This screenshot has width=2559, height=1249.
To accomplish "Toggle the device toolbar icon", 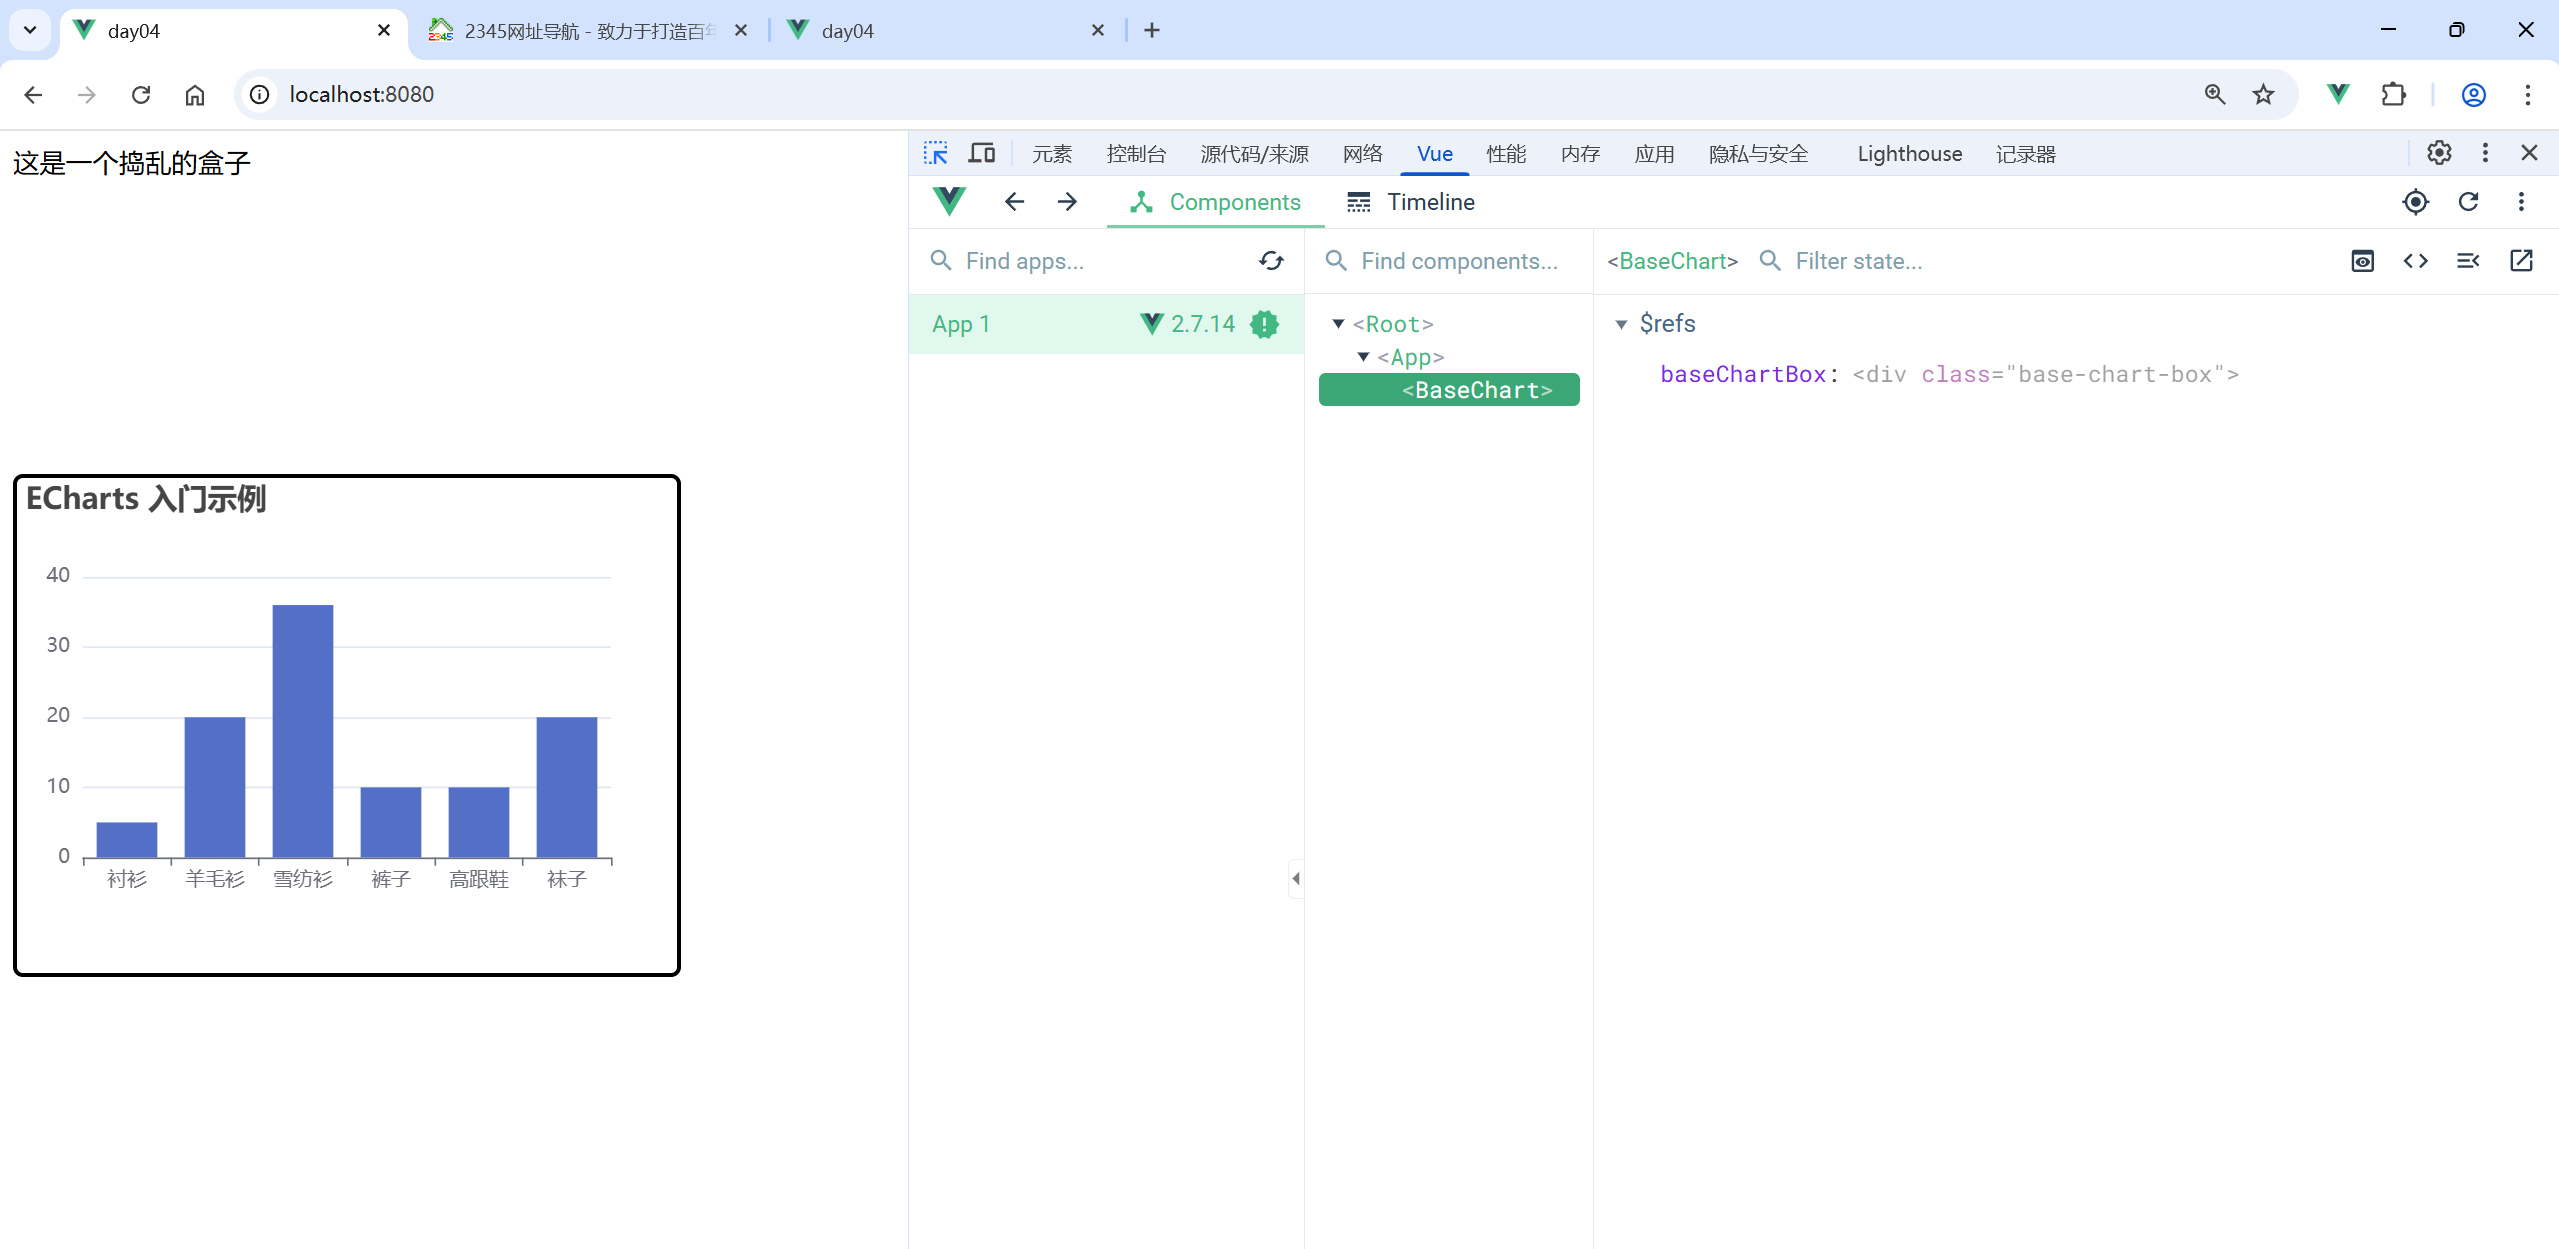I will [x=982, y=153].
